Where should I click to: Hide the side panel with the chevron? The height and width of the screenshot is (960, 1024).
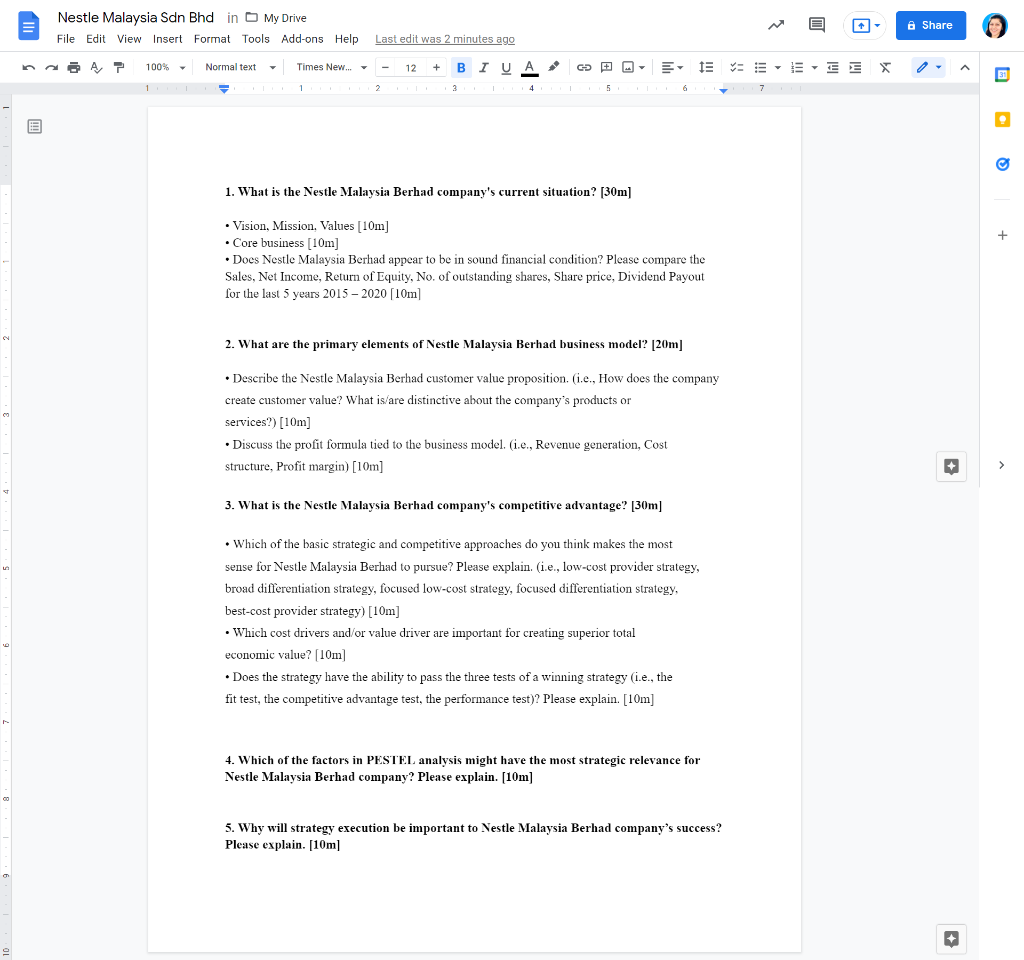pyautogui.click(x=1002, y=465)
